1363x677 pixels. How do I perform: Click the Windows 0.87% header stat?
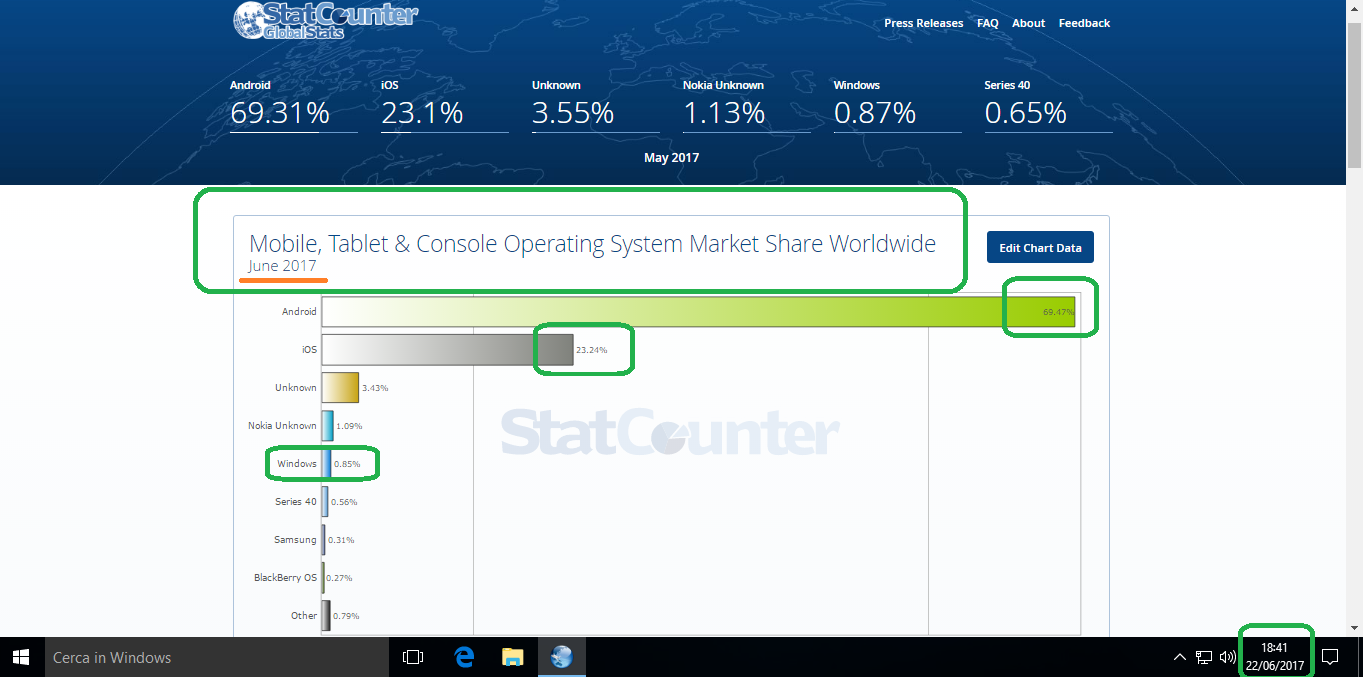(x=897, y=104)
